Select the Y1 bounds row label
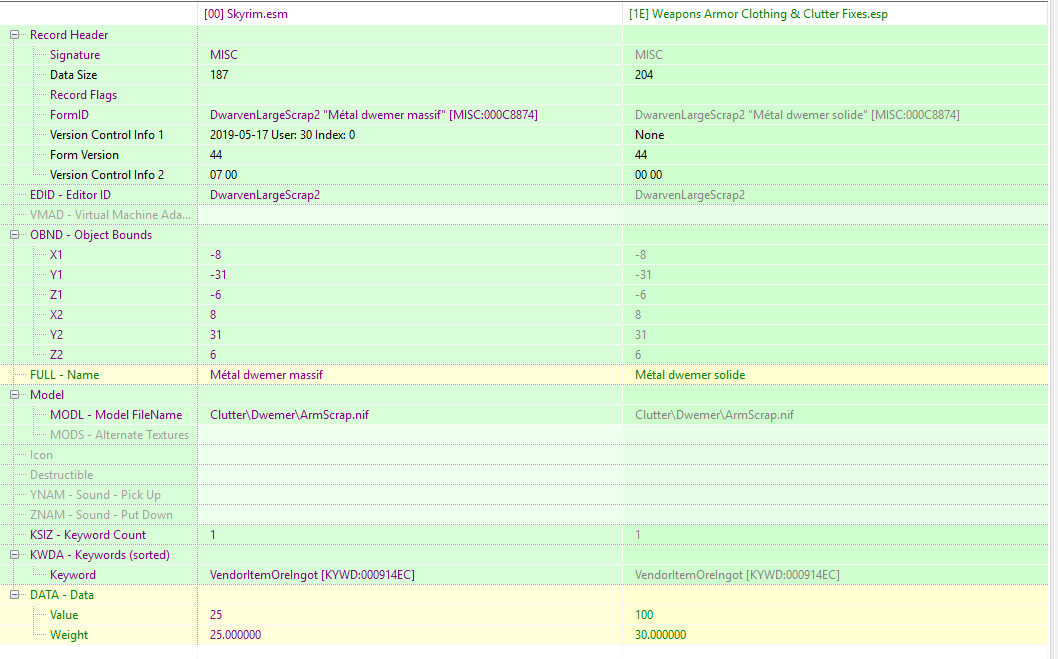Image resolution: width=1058 pixels, height=659 pixels. tap(56, 275)
